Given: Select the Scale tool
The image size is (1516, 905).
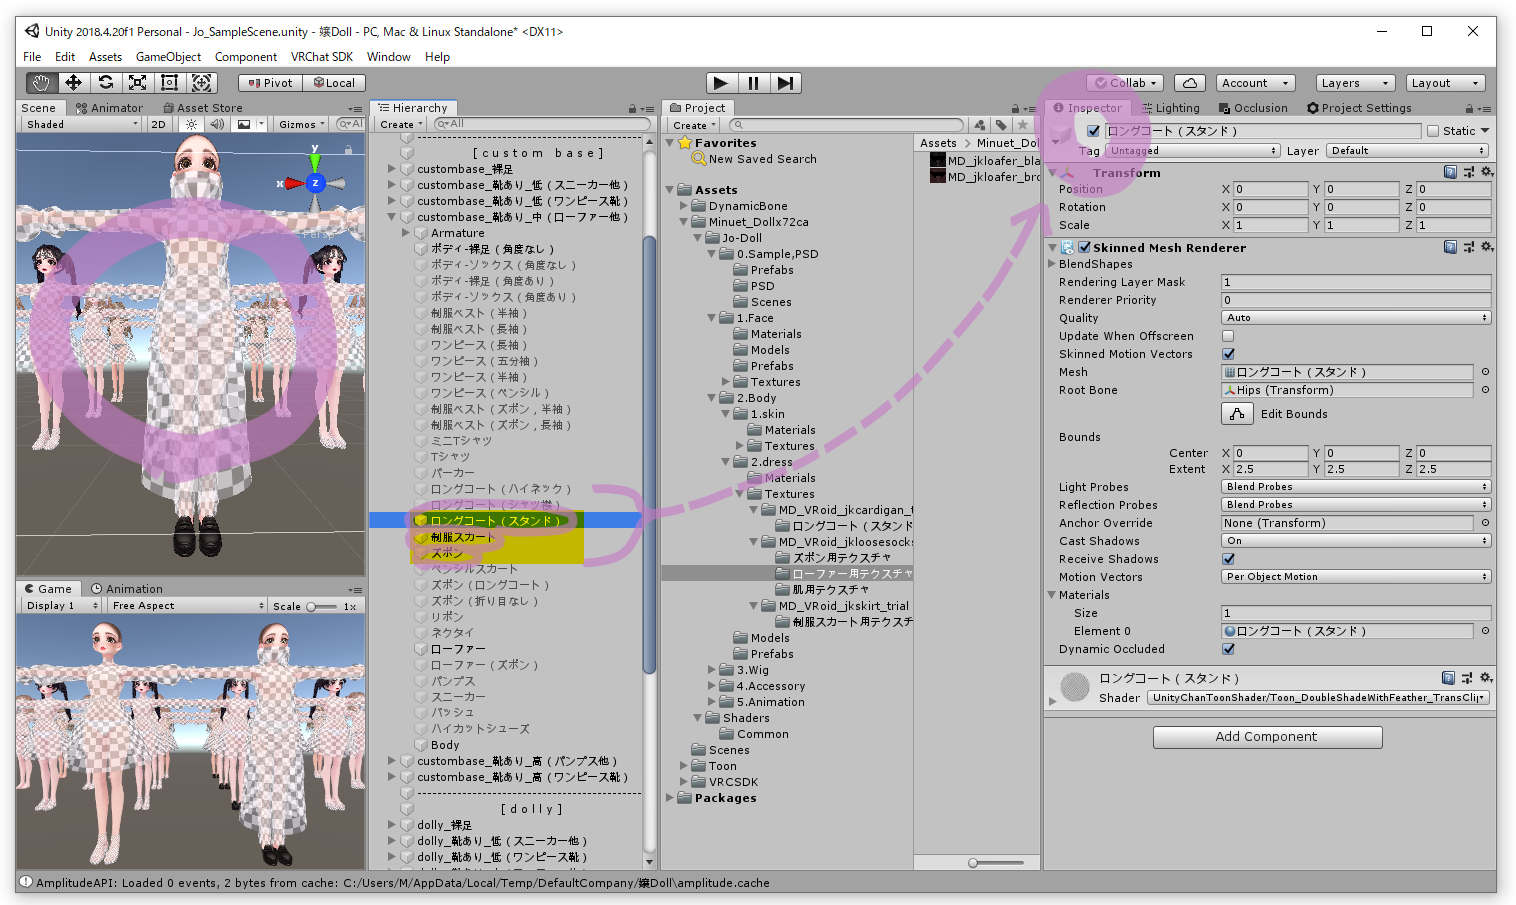Looking at the screenshot, I should pyautogui.click(x=137, y=83).
